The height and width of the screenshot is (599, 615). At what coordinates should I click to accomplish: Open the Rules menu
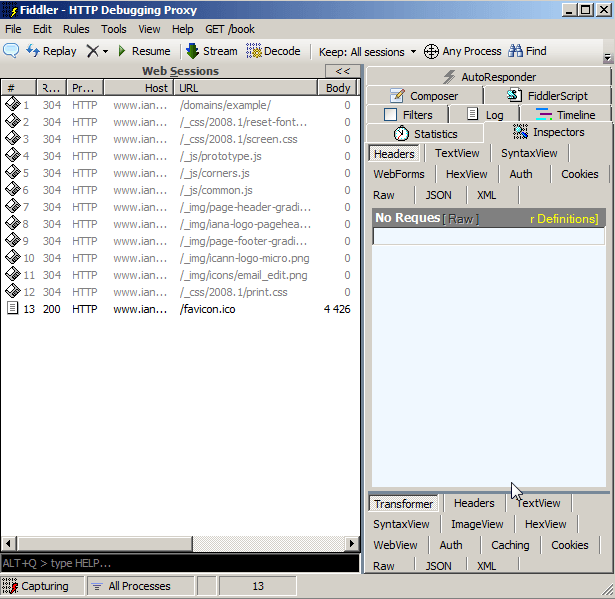pyautogui.click(x=76, y=29)
